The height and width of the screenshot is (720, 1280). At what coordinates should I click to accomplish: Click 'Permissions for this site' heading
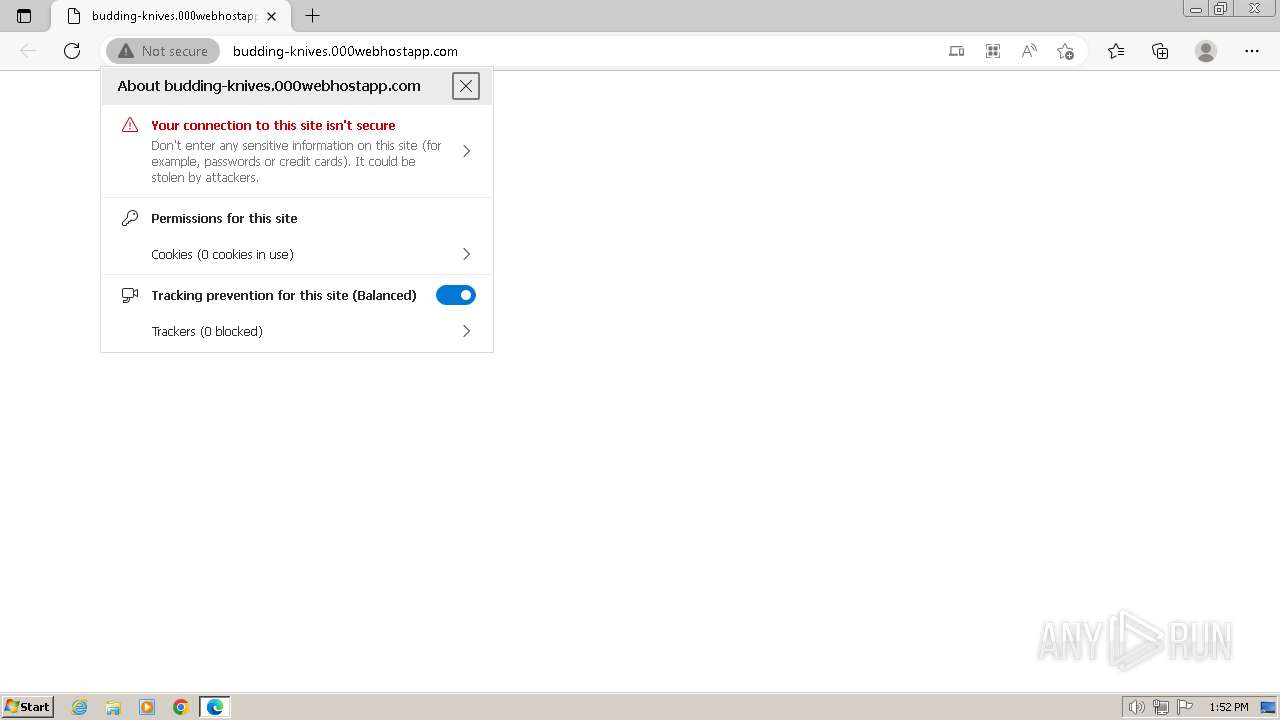click(x=224, y=218)
